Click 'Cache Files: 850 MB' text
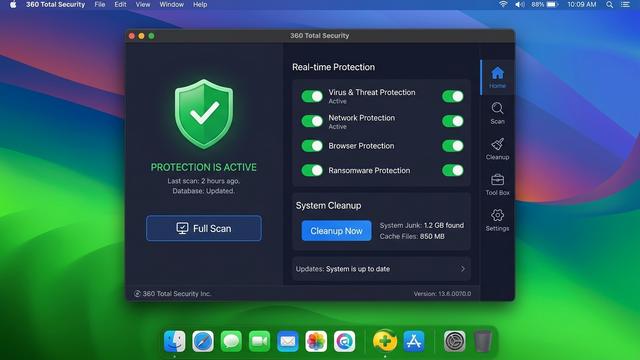Viewport: 640px width, 360px height. [412, 236]
